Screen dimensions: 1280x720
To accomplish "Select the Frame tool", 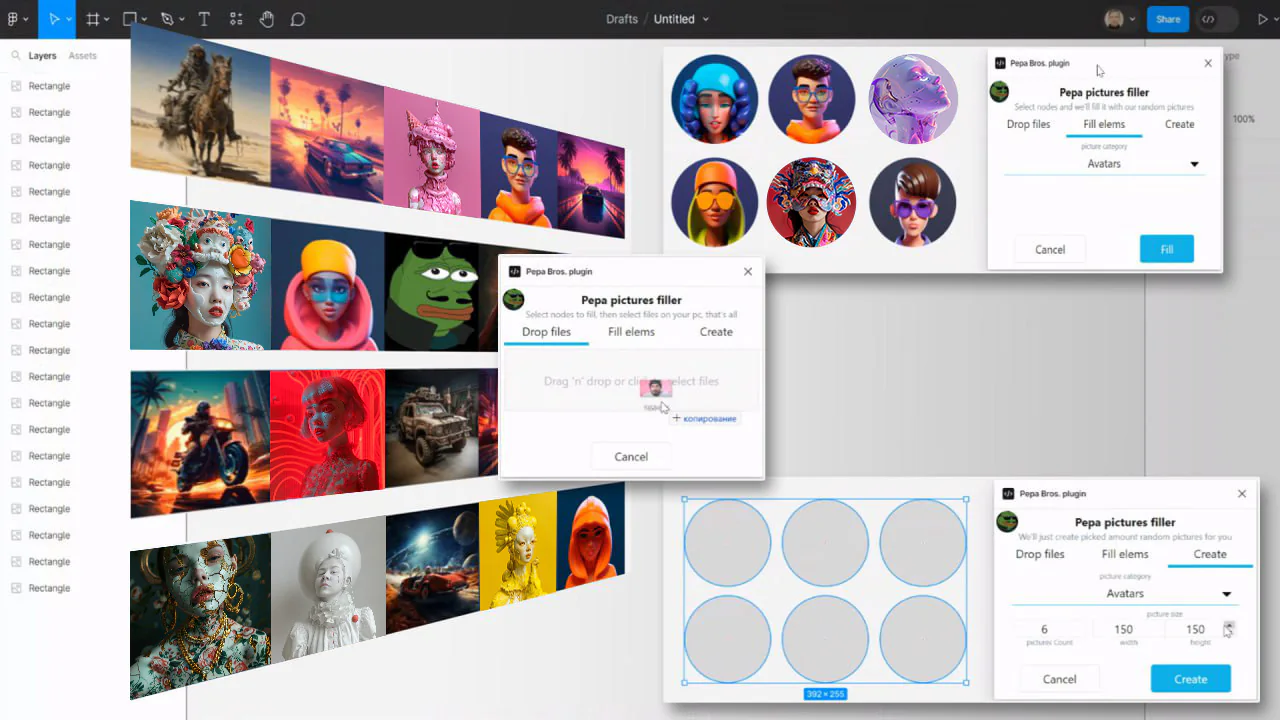I will (x=92, y=19).
